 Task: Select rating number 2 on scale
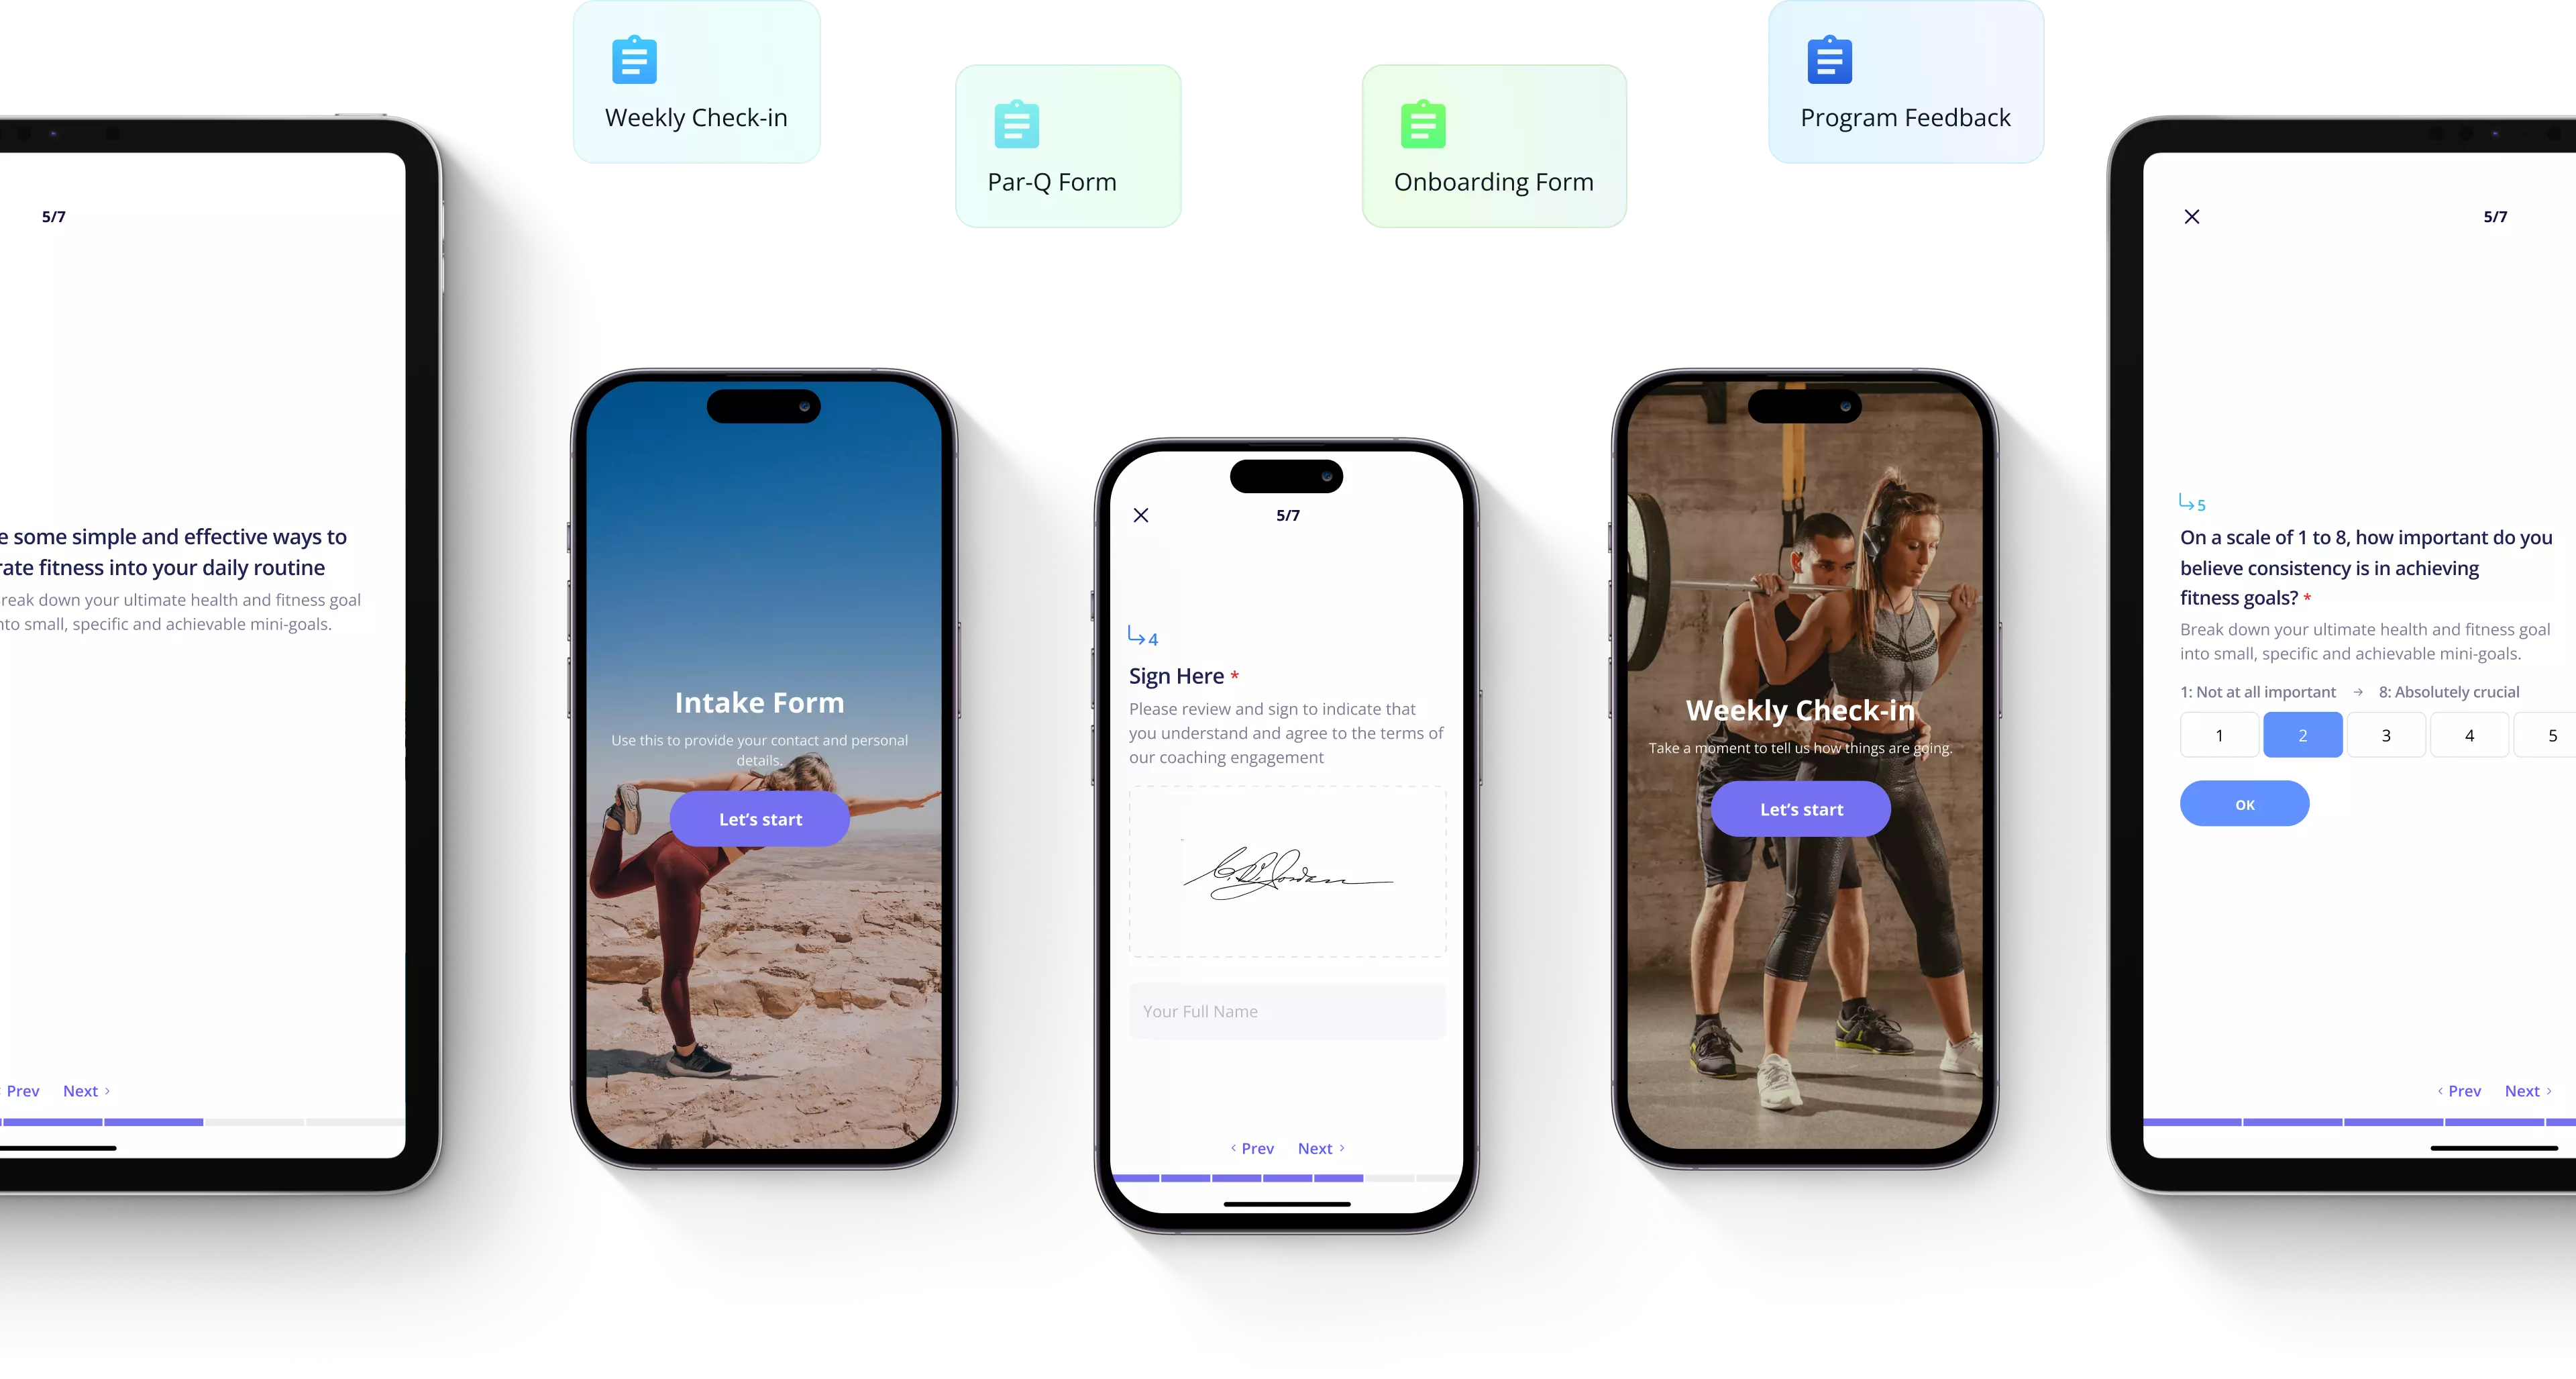click(x=2304, y=735)
